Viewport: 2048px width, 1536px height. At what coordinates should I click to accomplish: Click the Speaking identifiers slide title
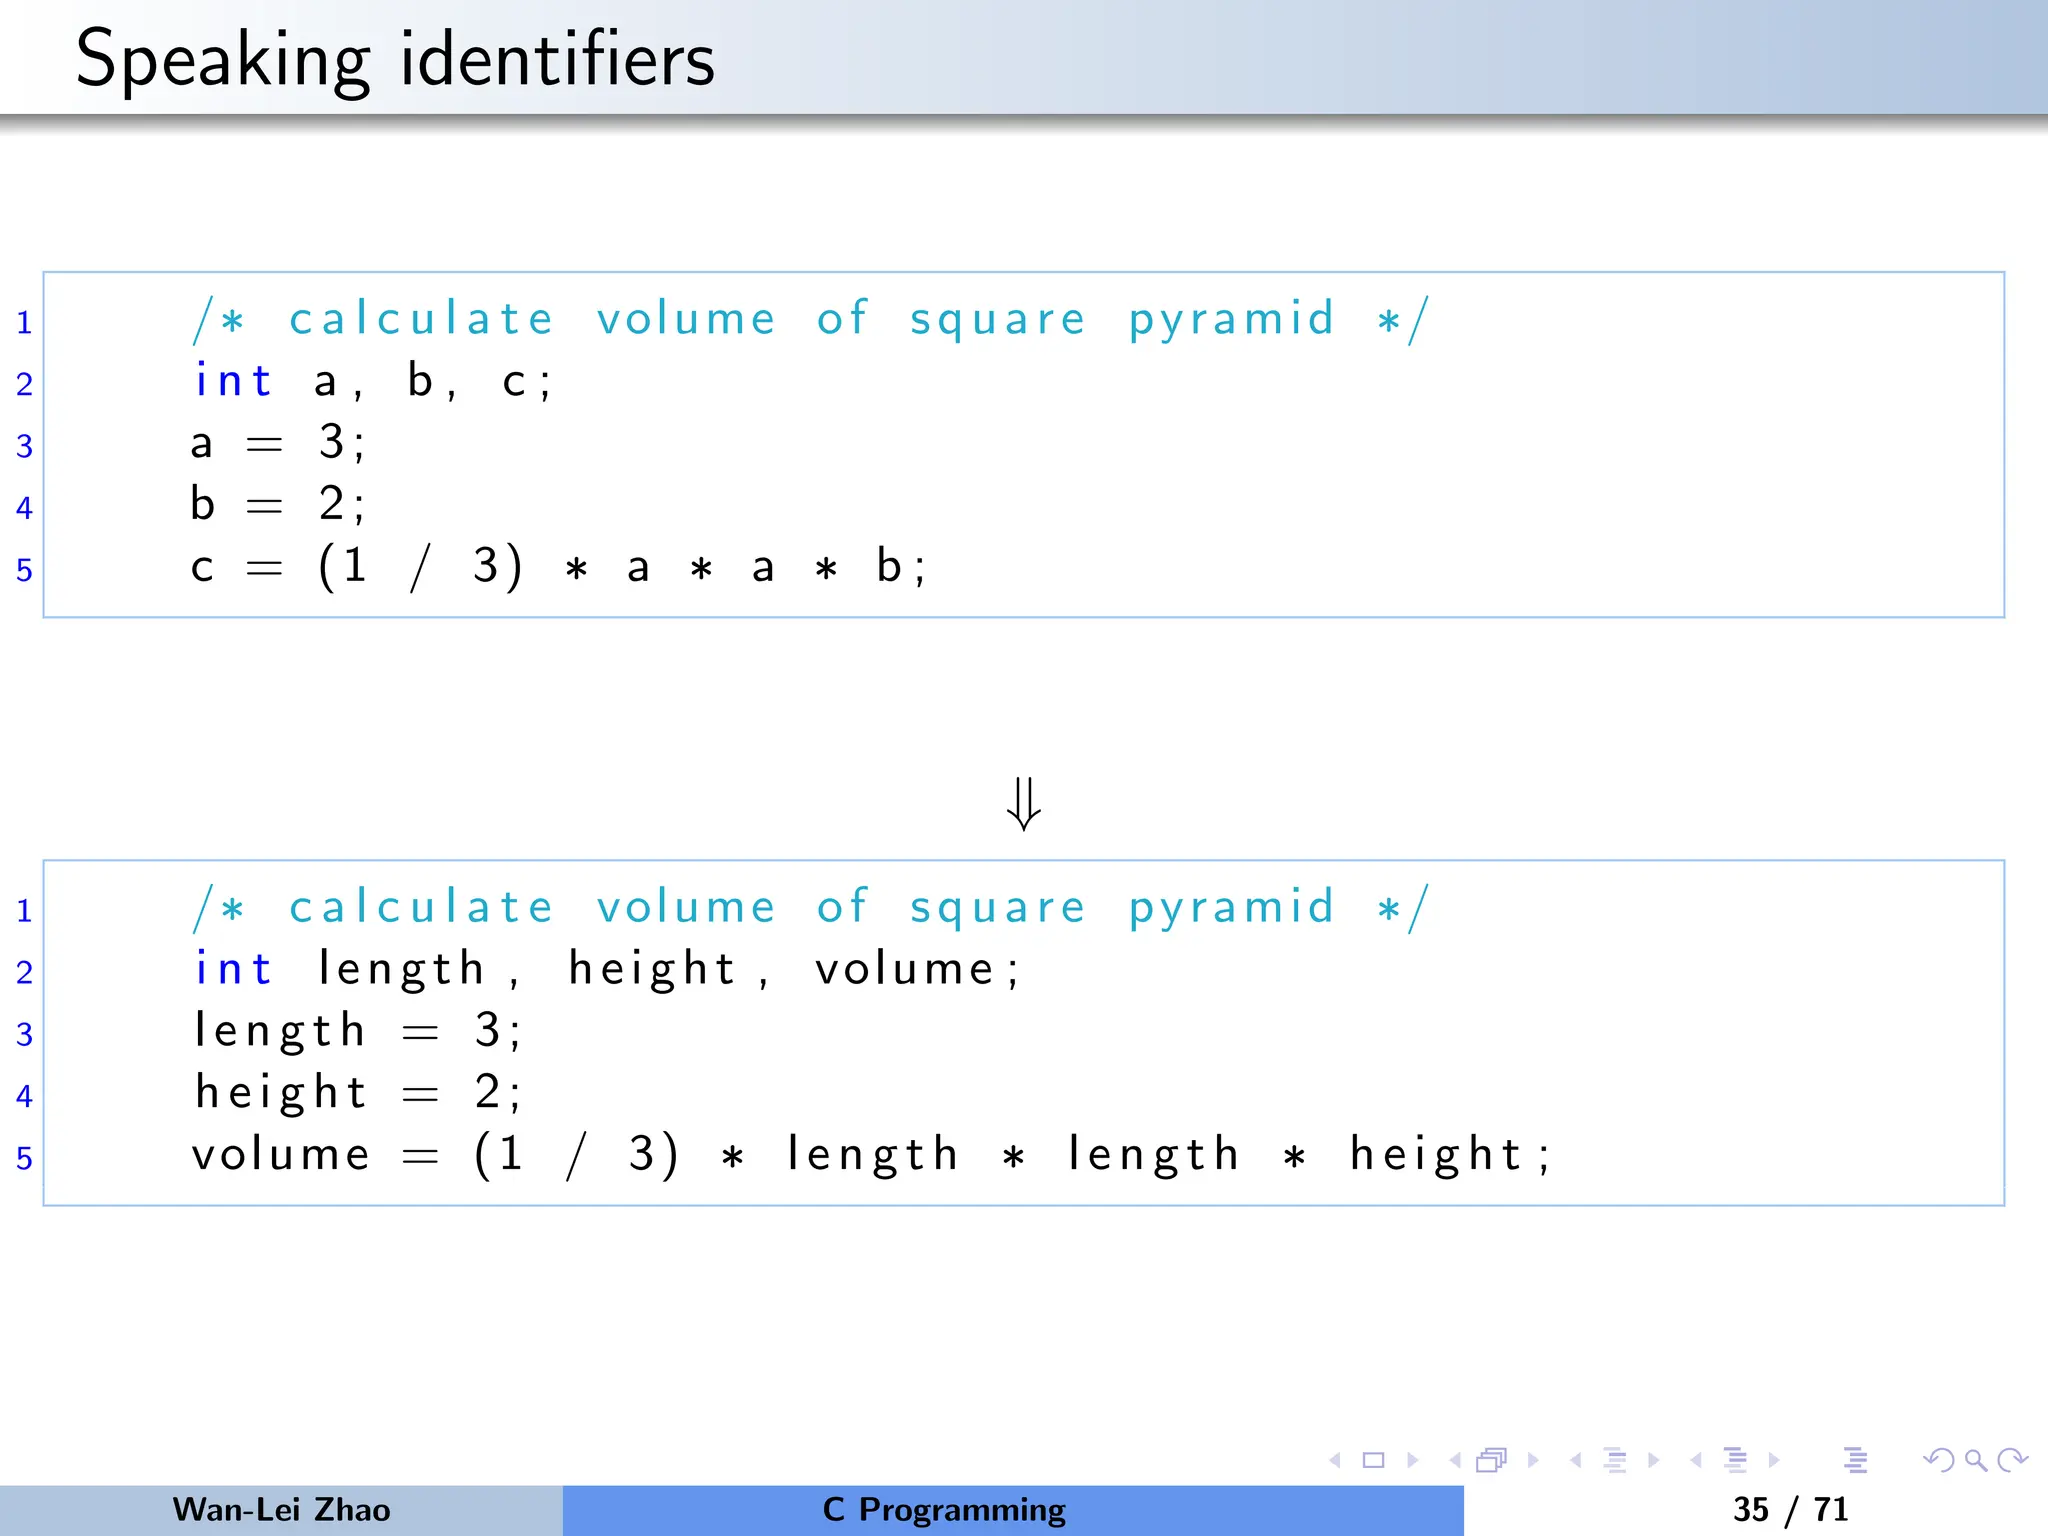[x=395, y=60]
